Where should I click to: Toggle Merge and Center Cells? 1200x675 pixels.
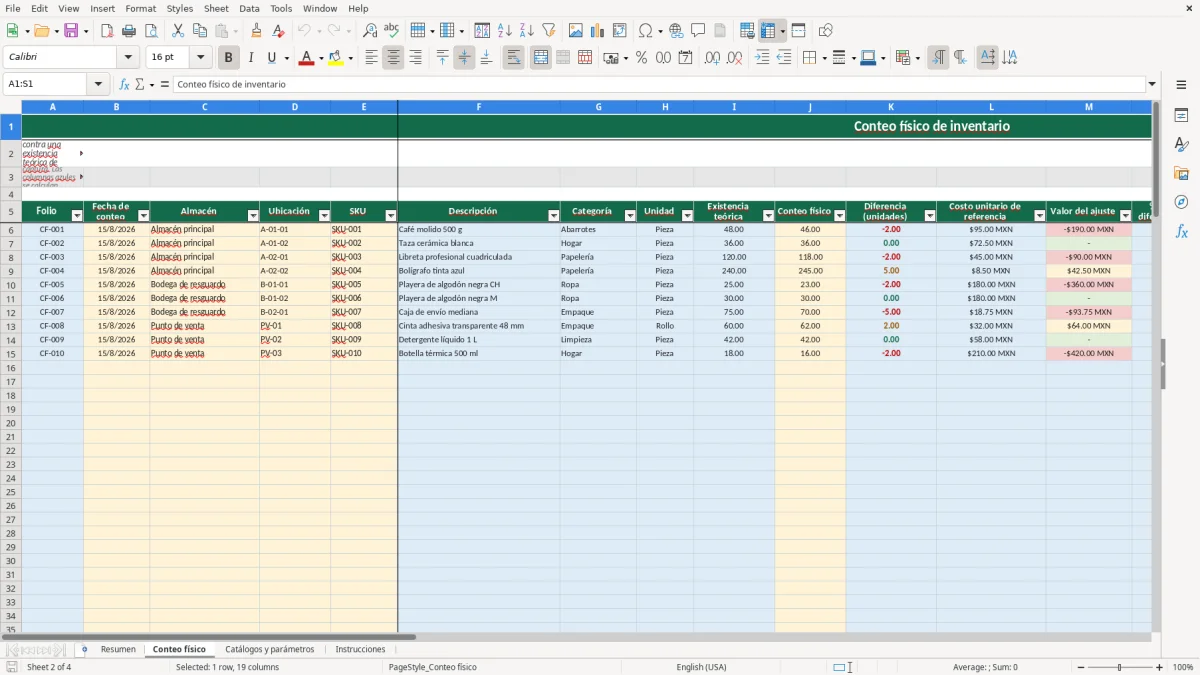[540, 58]
